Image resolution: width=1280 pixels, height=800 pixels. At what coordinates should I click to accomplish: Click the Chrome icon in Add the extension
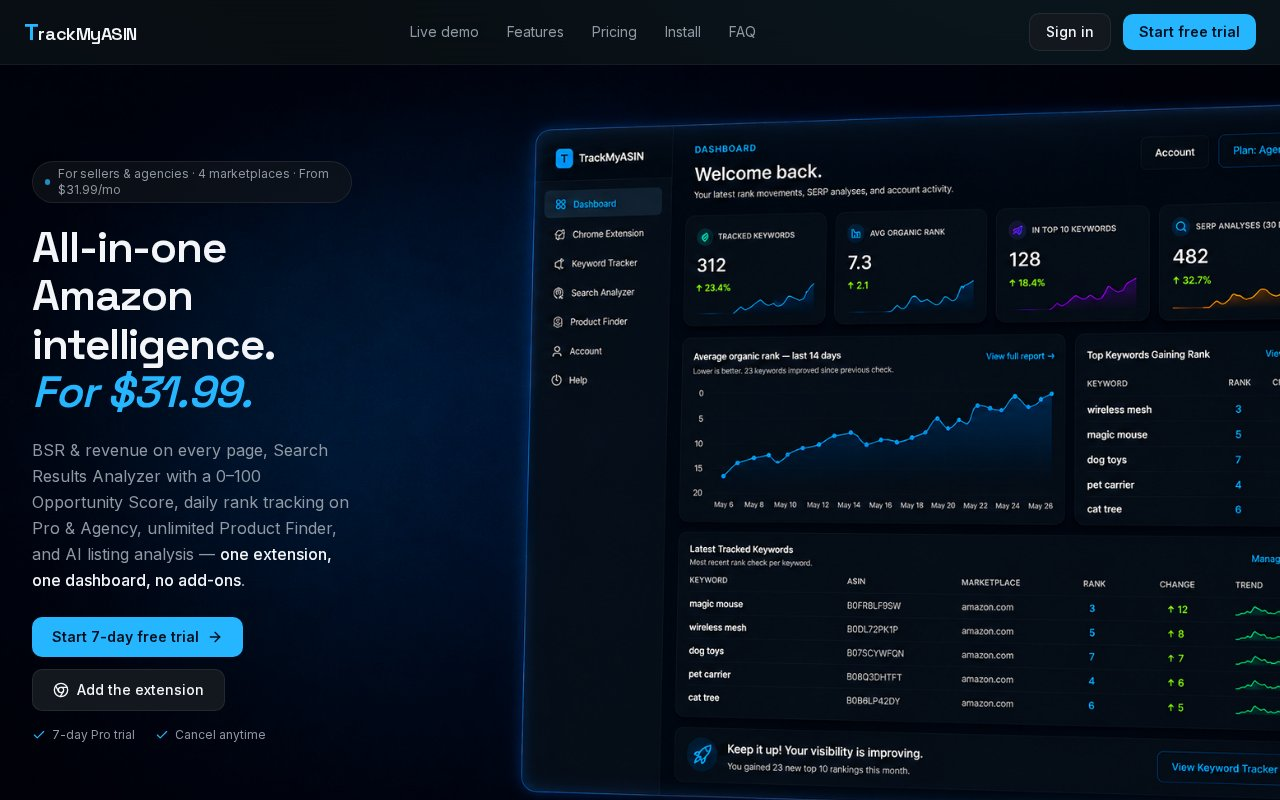coord(61,690)
